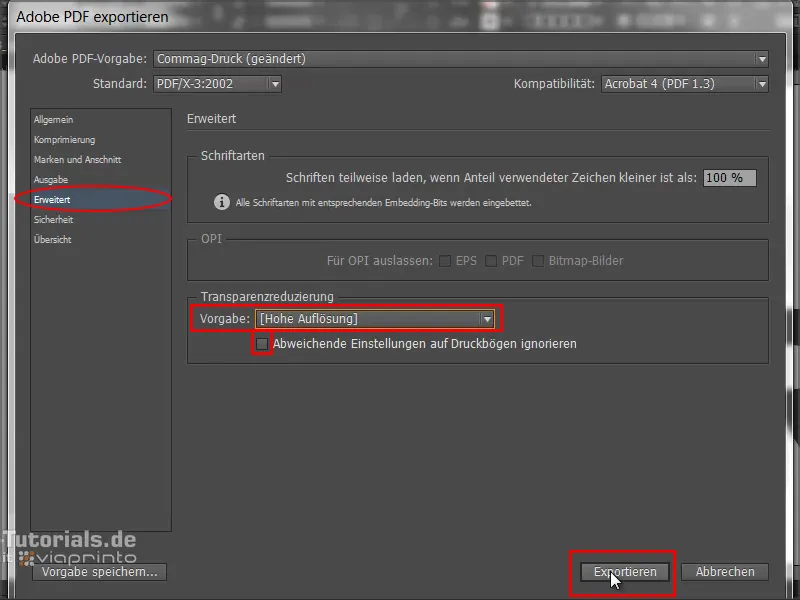Click the embedding-bits info text

(384, 203)
